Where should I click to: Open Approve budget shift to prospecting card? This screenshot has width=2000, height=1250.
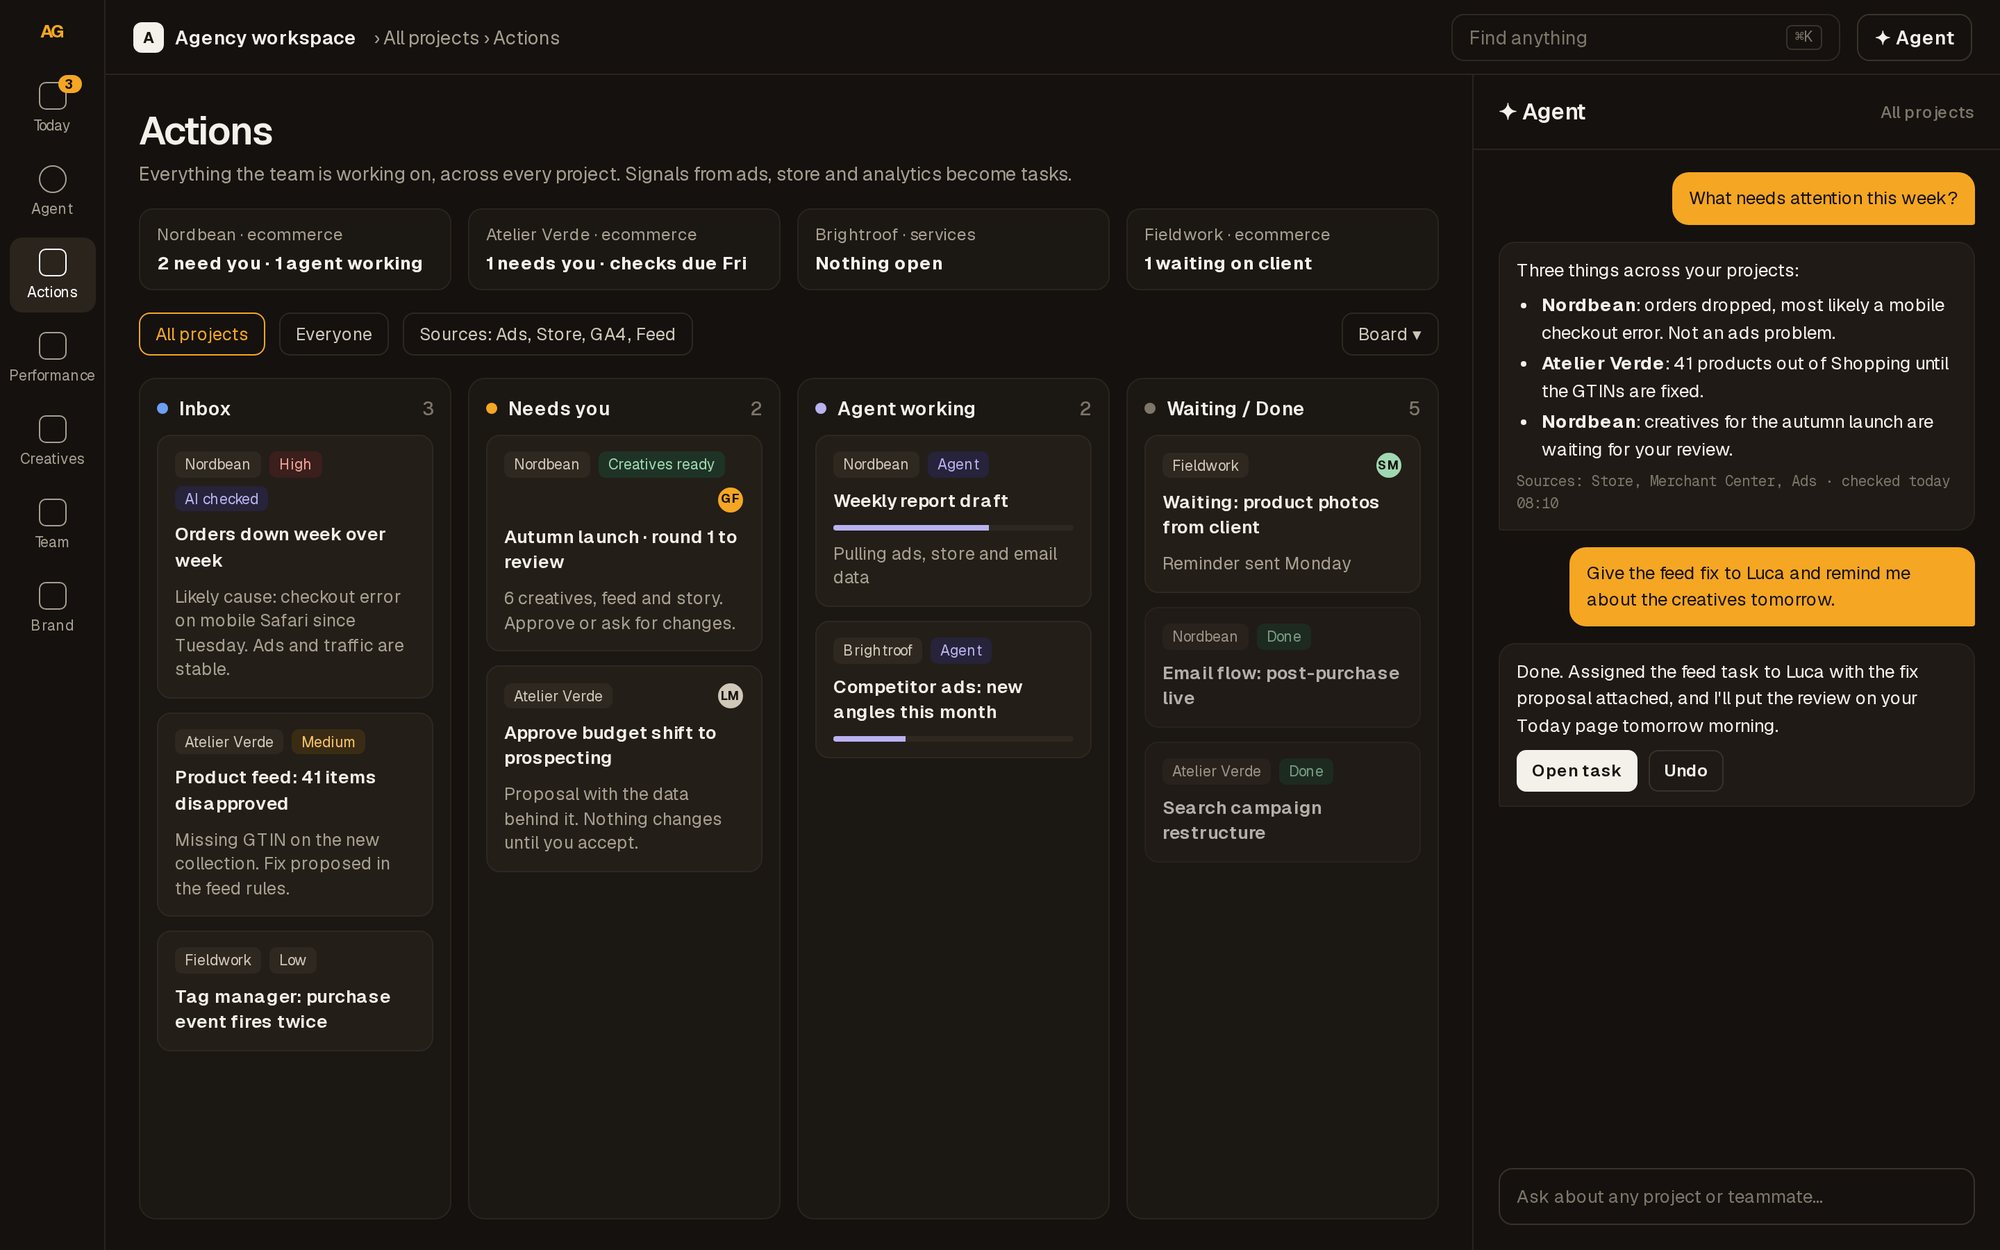click(x=624, y=769)
